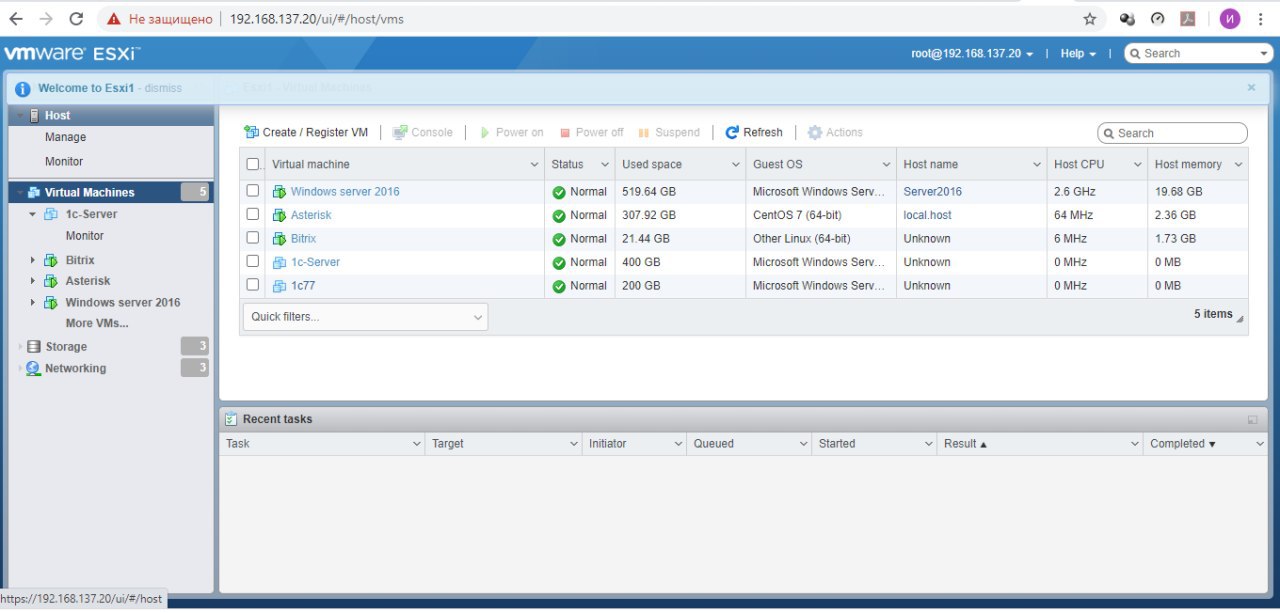
Task: Click the browser back arrow
Action: pos(16,18)
